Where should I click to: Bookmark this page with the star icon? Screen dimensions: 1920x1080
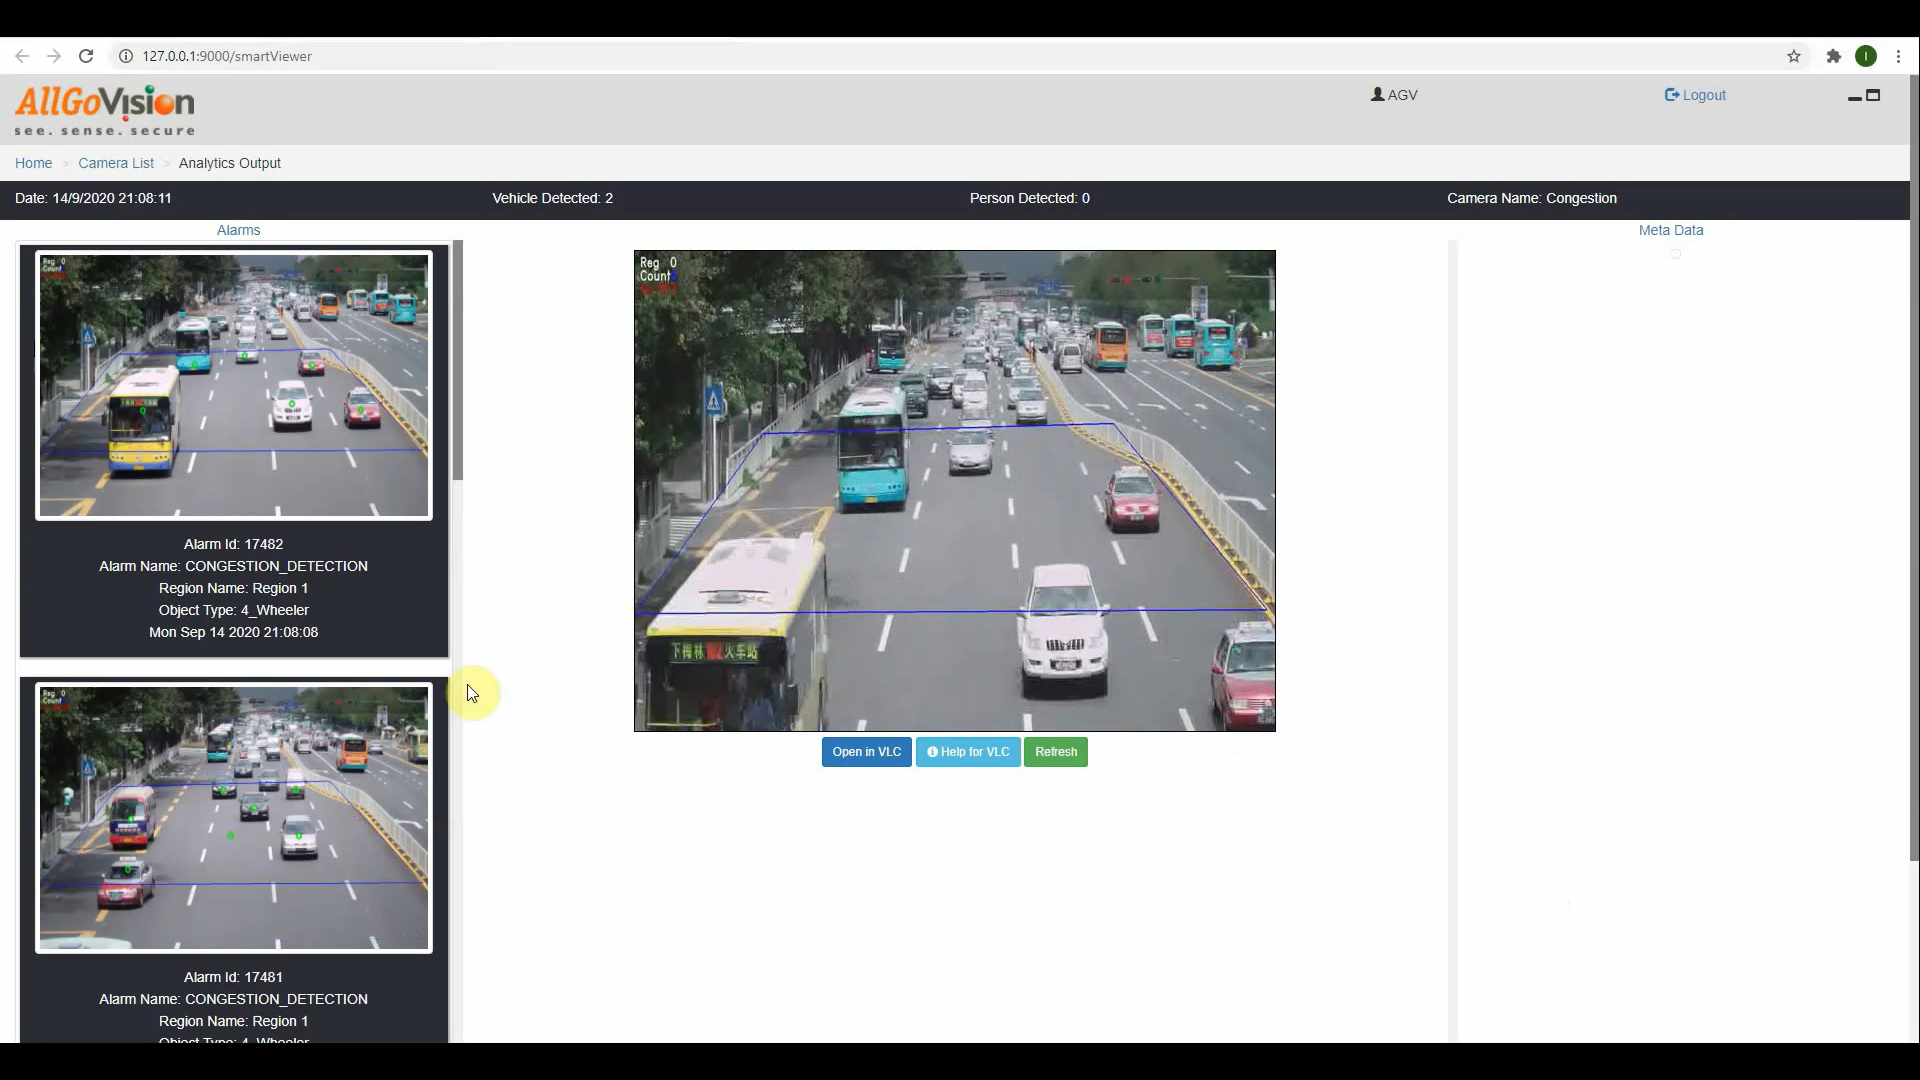click(1794, 56)
